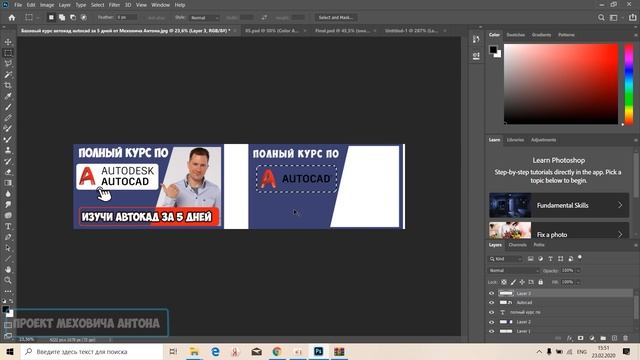This screenshot has height=360, width=640.
Task: Open the Search icon at top right
Action: tap(601, 18)
